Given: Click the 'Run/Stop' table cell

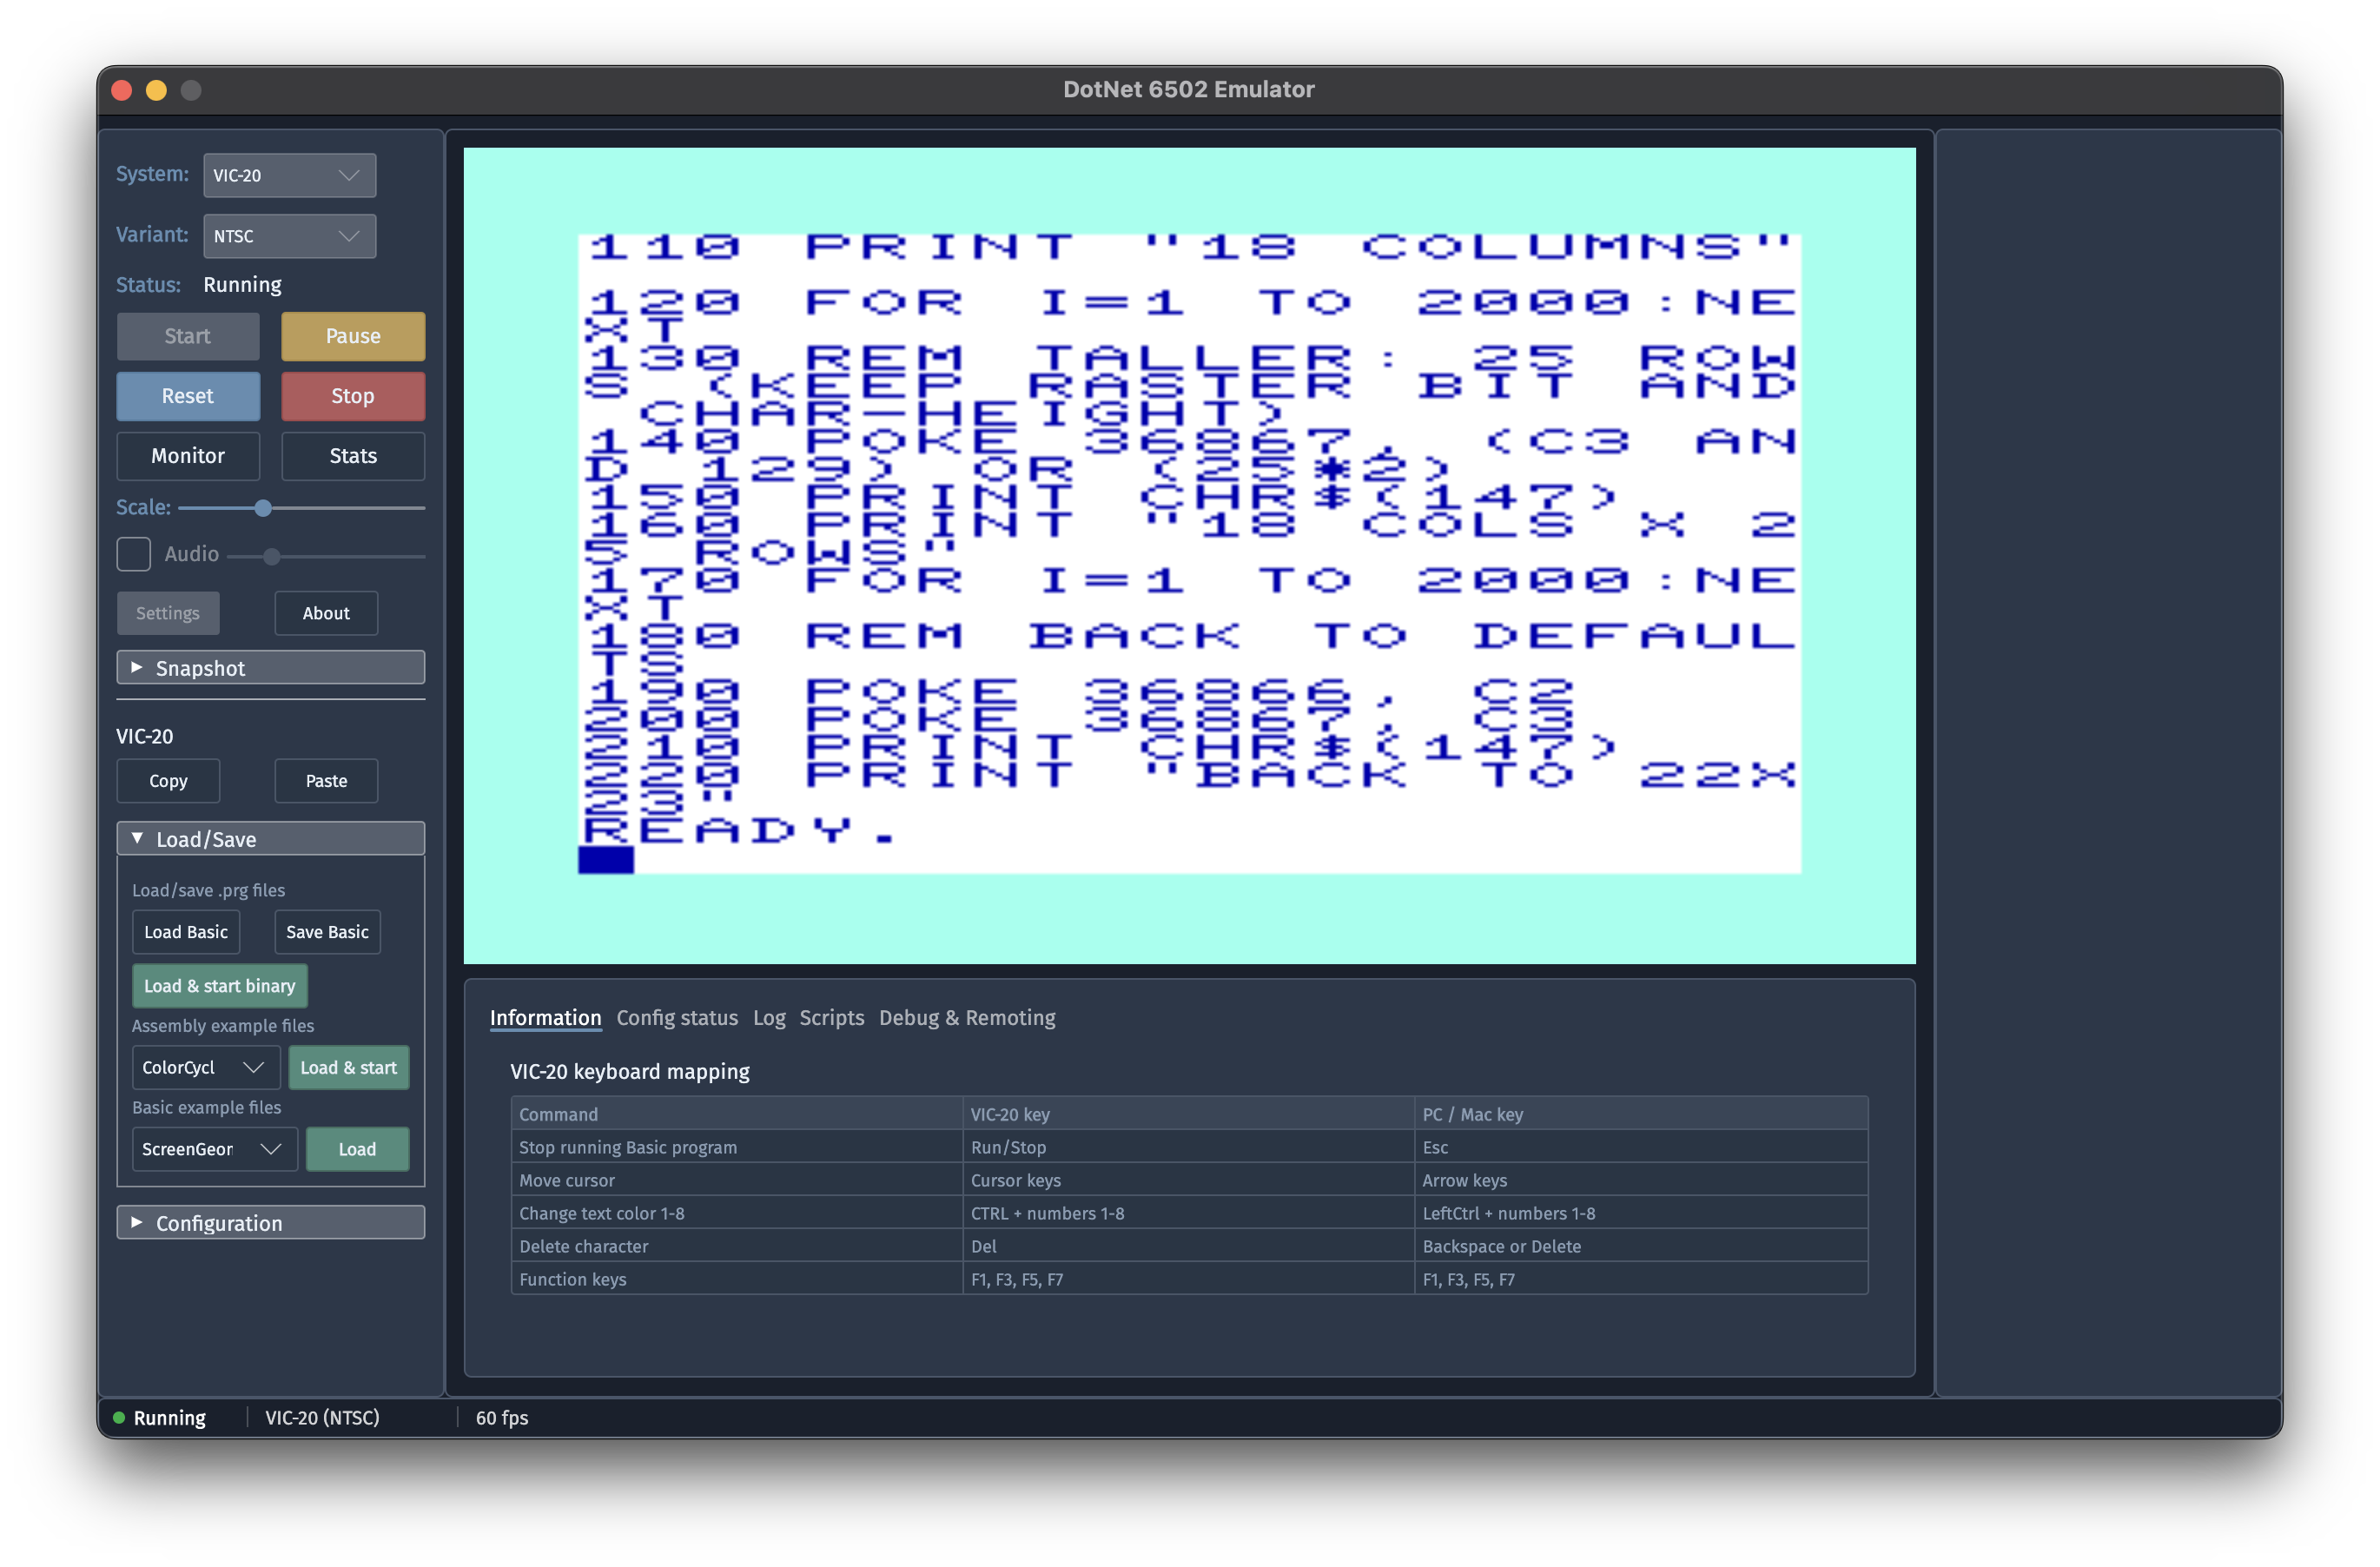Looking at the screenshot, I should tap(1189, 1148).
